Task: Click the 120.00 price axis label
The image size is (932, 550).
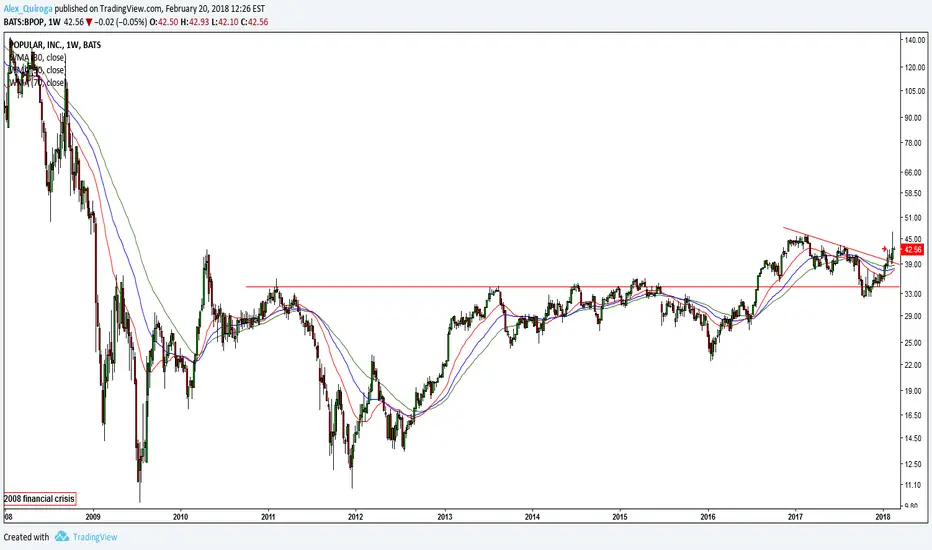Action: pyautogui.click(x=915, y=67)
